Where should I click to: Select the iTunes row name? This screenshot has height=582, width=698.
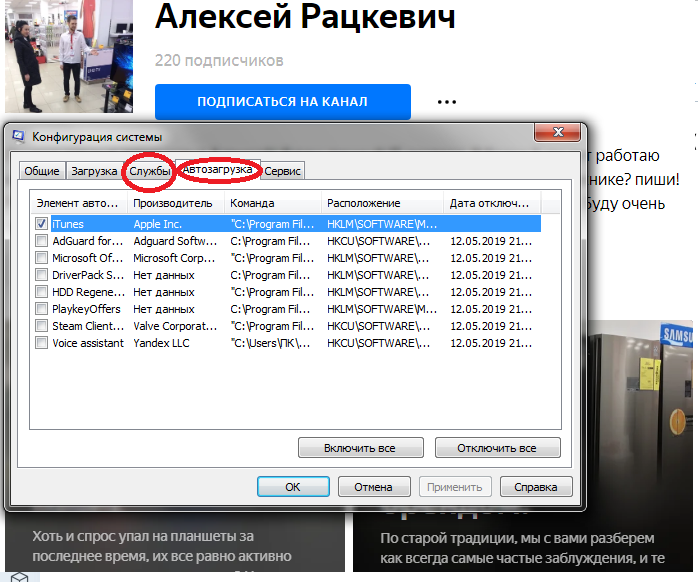(x=68, y=224)
